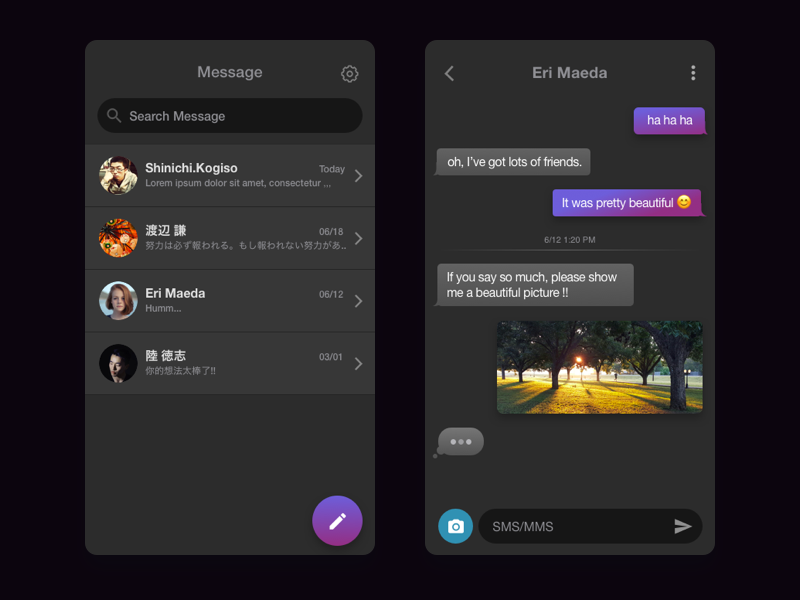This screenshot has height=600, width=800.
Task: Navigate back with the left arrow
Action: tap(449, 73)
